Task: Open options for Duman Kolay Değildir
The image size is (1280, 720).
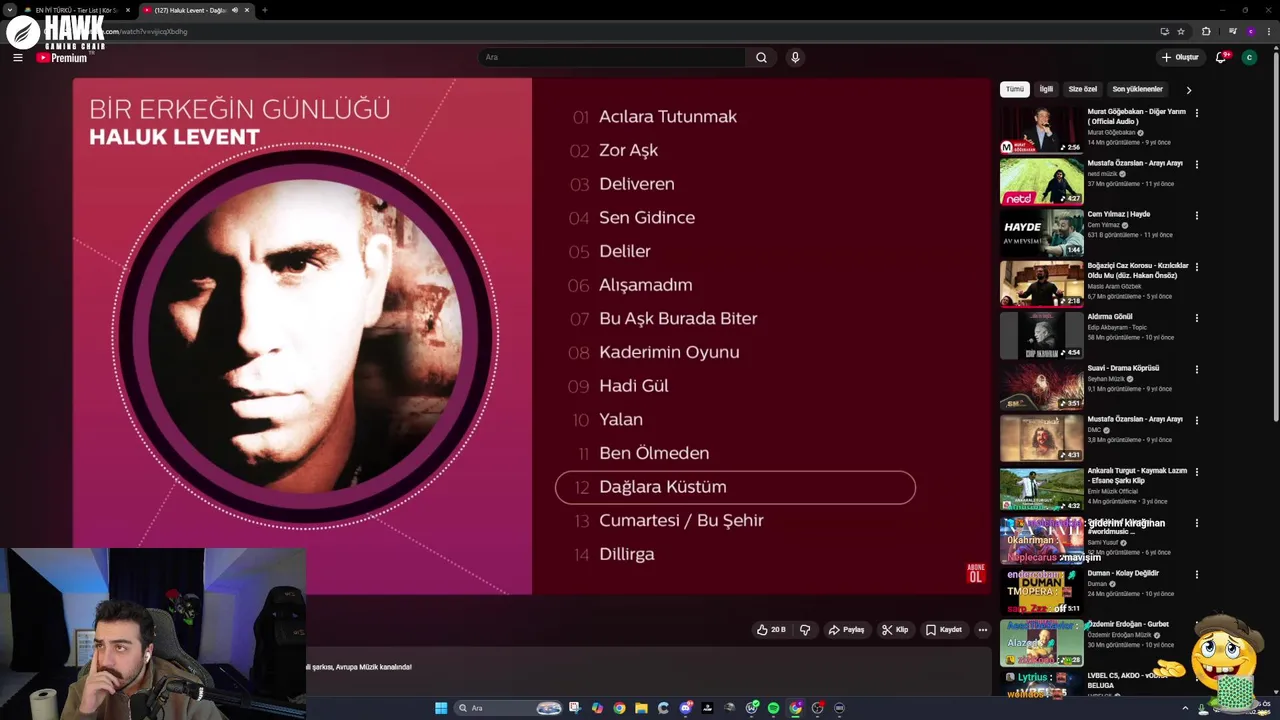Action: (x=1196, y=574)
